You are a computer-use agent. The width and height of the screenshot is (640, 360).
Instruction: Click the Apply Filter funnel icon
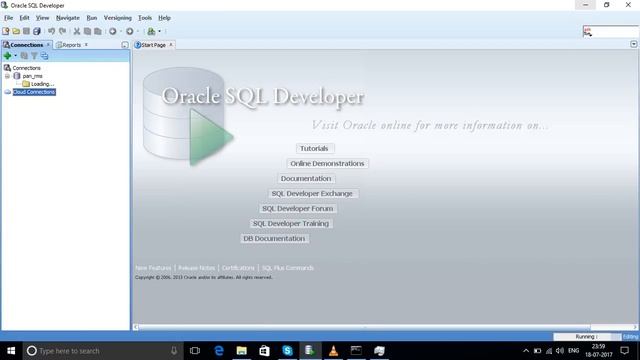click(34, 56)
